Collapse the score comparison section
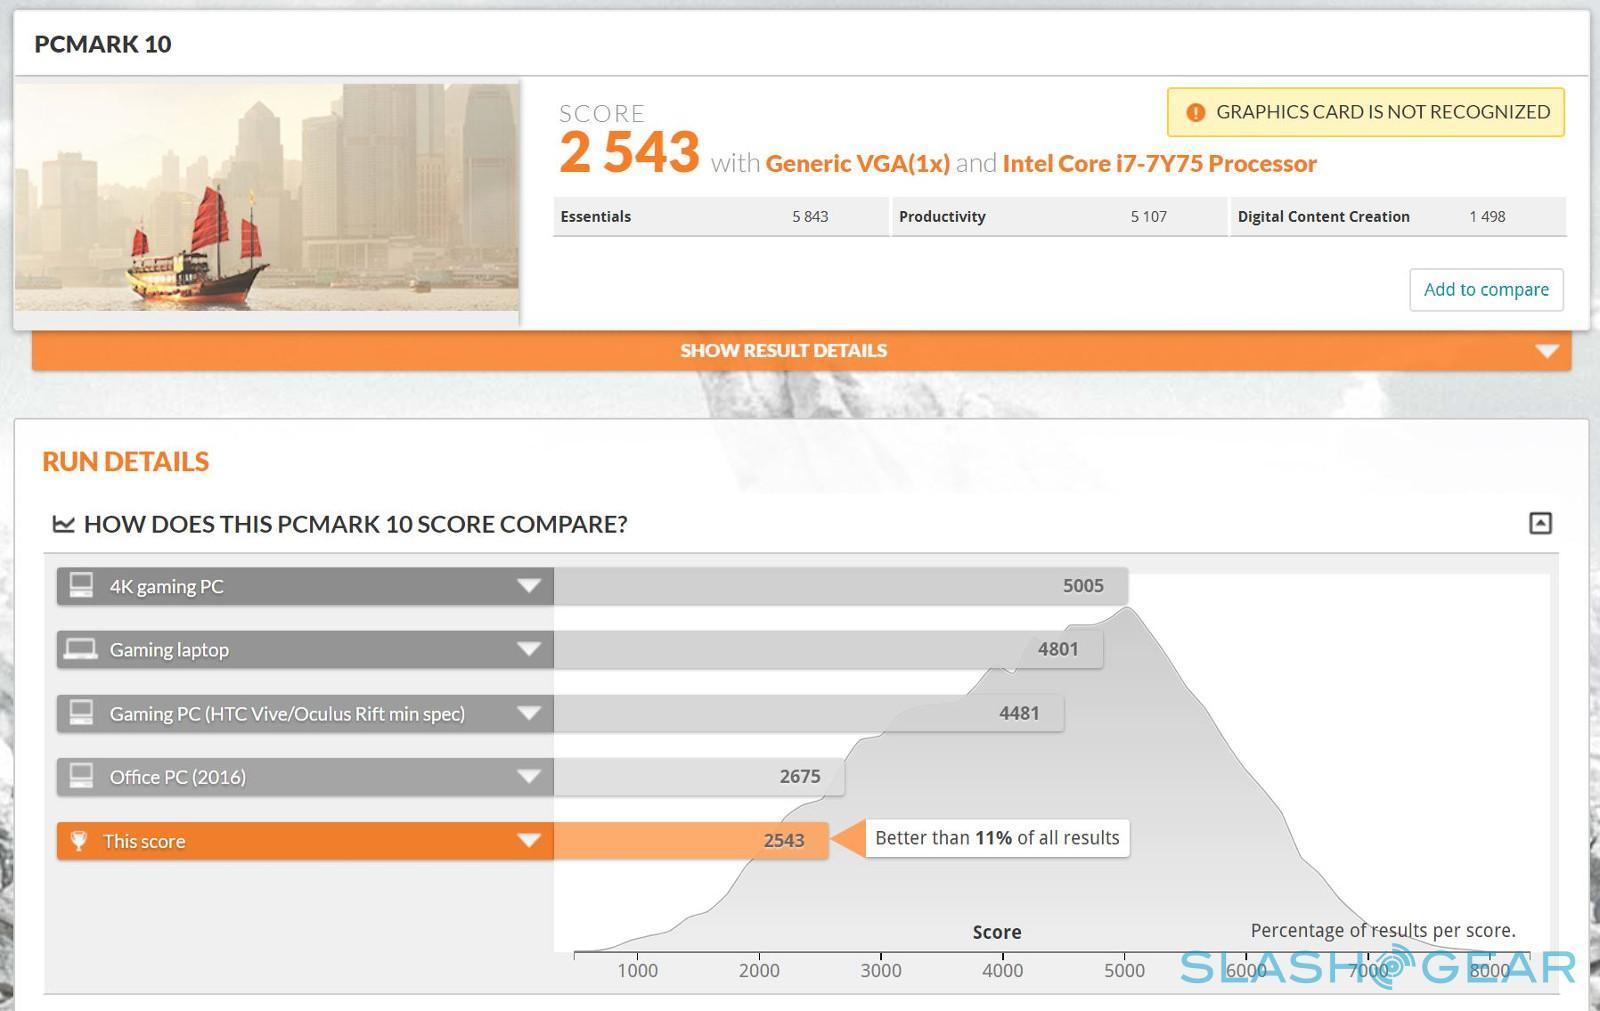This screenshot has height=1011, width=1600. 1540,523
